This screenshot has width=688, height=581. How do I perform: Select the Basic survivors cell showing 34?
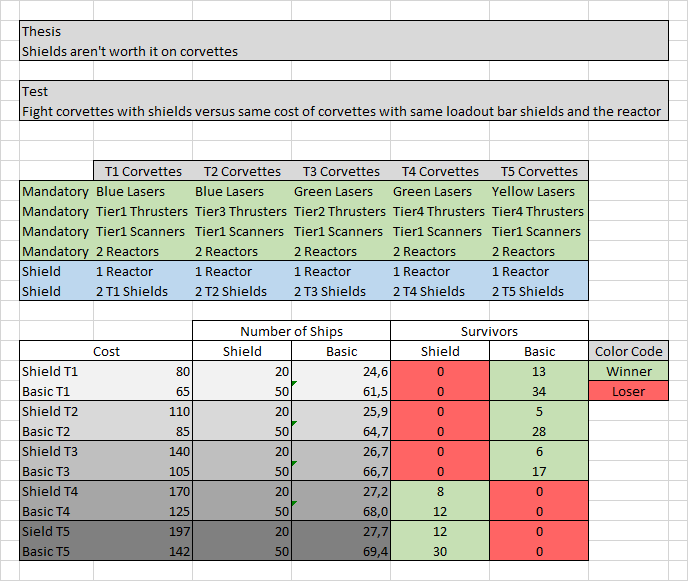pyautogui.click(x=539, y=391)
